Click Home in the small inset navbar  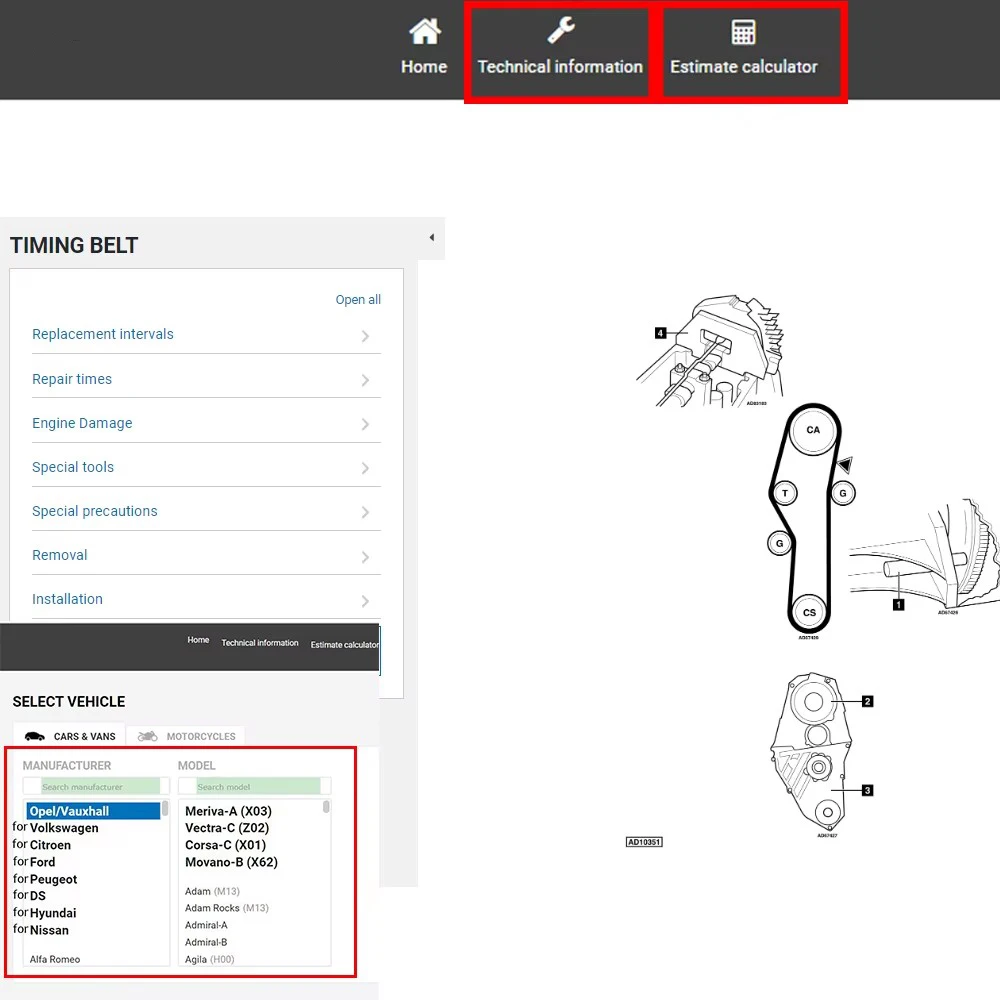click(x=198, y=640)
